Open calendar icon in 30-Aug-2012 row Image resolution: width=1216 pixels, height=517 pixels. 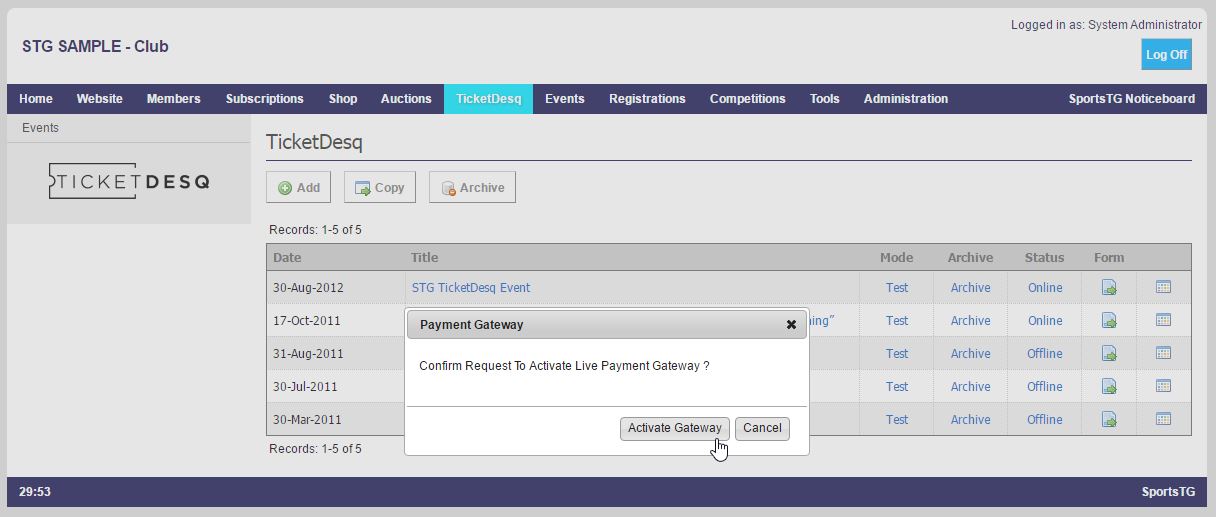[x=1163, y=287]
